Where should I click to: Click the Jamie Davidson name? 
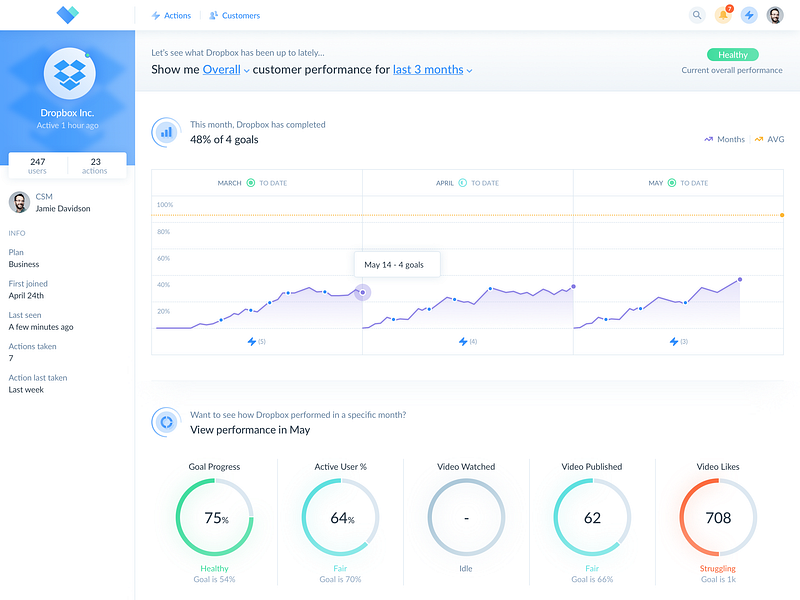tap(63, 209)
